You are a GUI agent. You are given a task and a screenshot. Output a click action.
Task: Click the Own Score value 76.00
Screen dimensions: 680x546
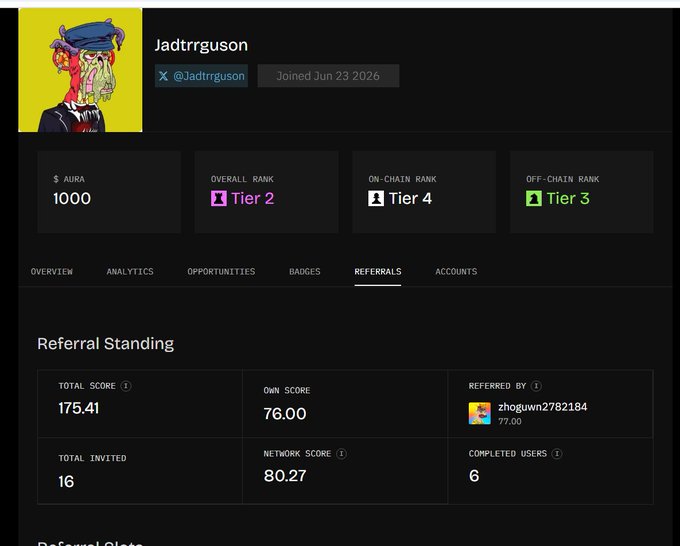pos(285,414)
